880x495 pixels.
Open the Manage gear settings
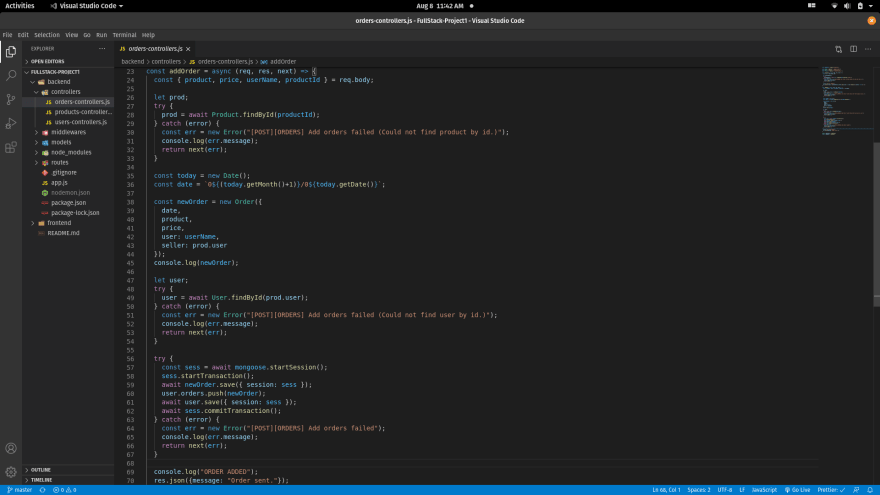11,472
